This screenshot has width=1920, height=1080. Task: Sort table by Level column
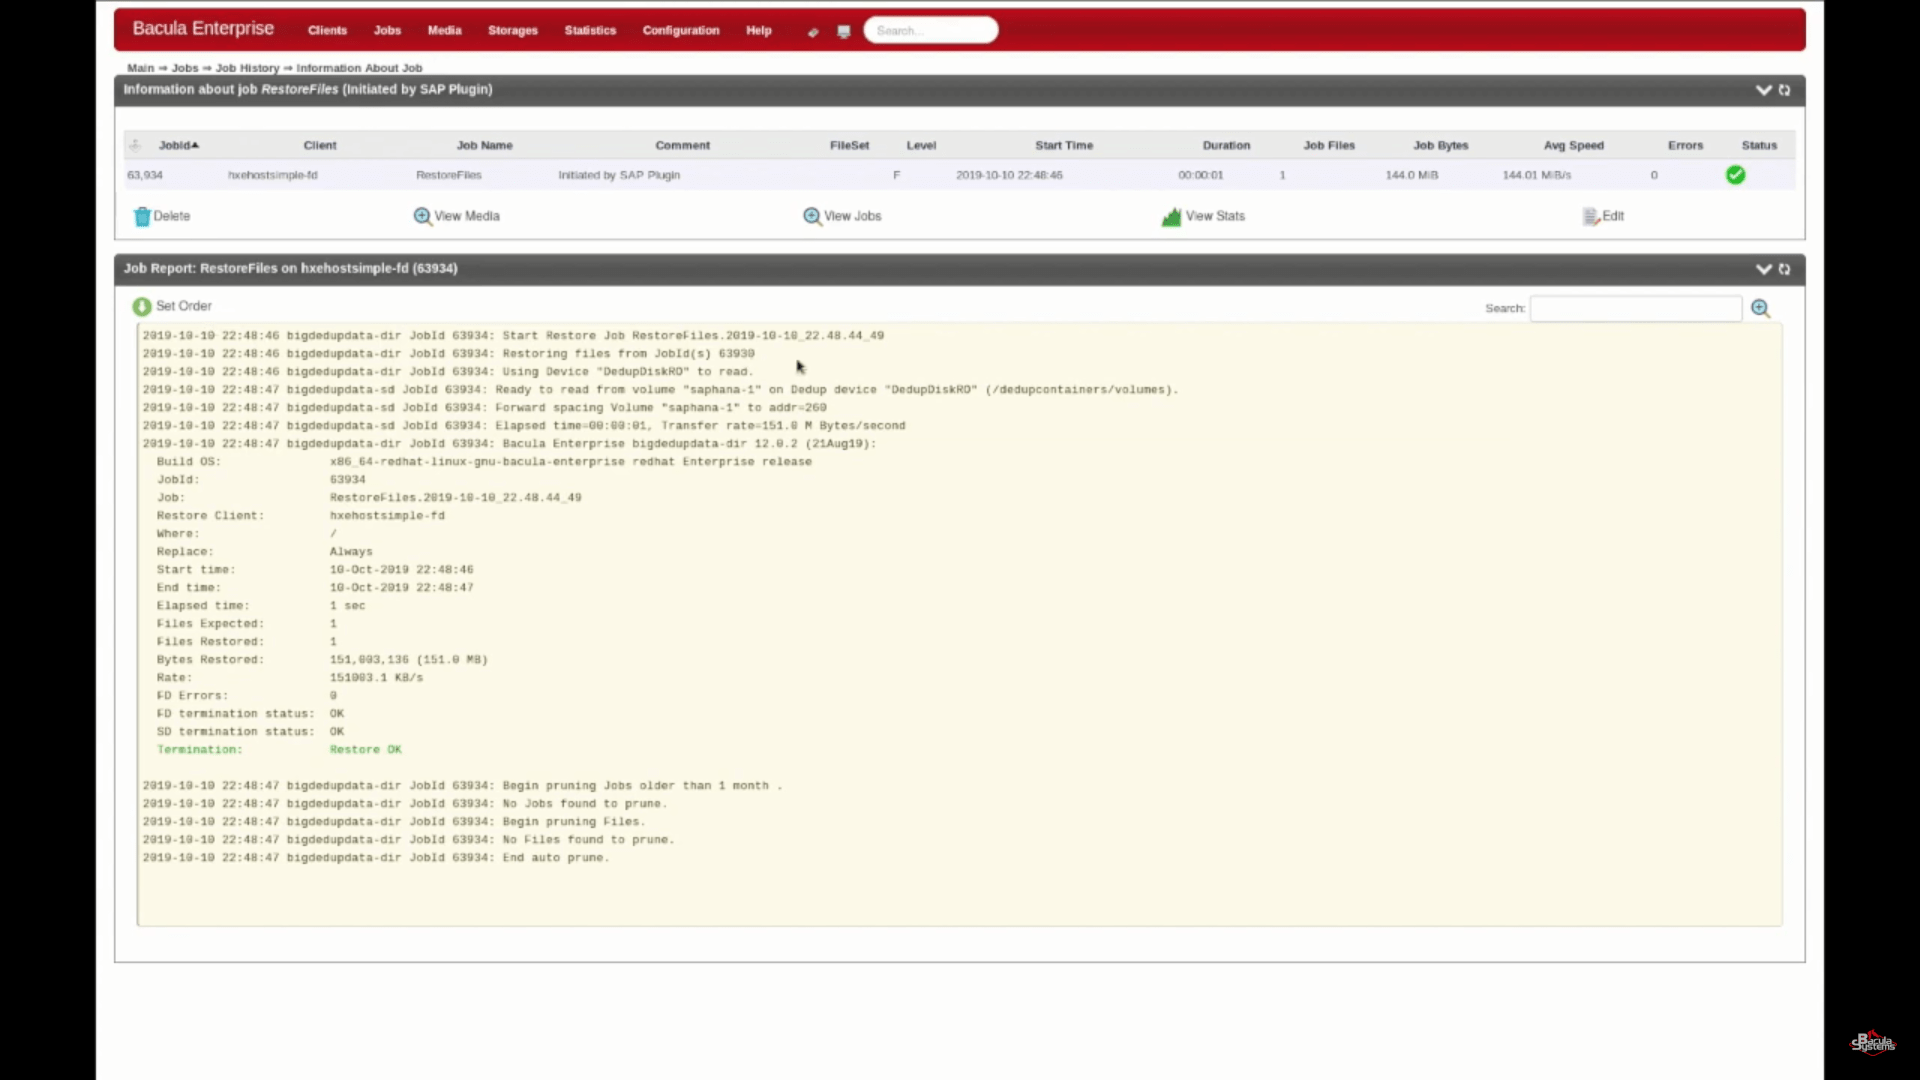(921, 145)
